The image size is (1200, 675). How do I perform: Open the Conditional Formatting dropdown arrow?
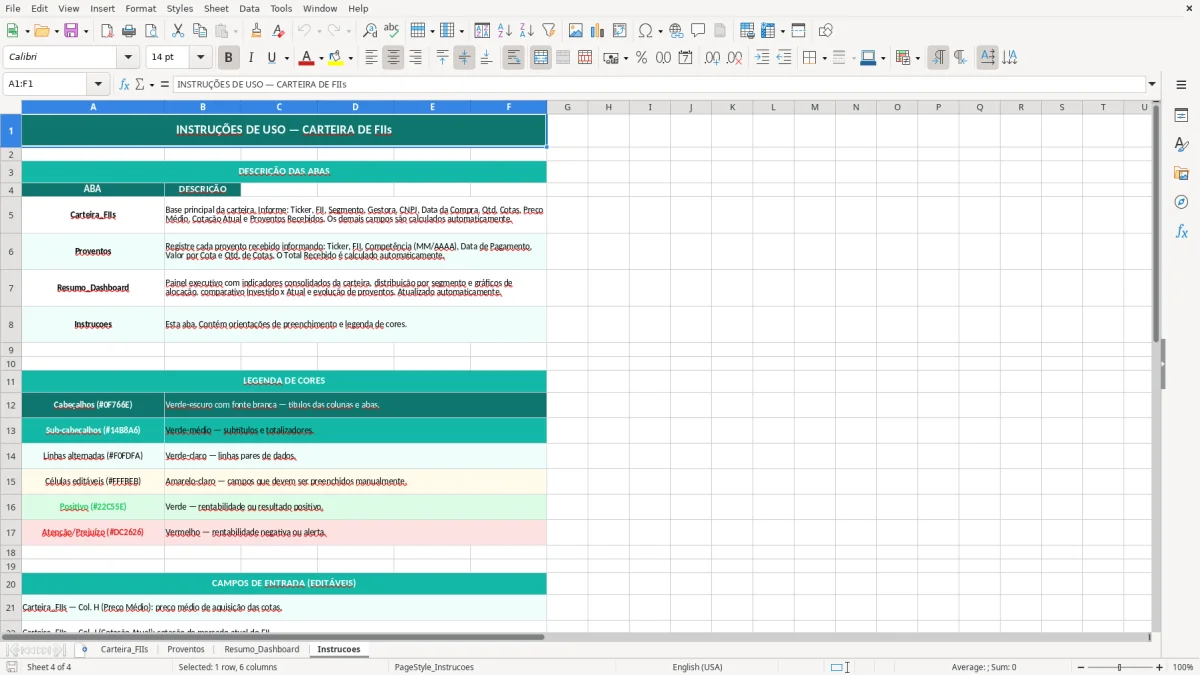pos(917,58)
